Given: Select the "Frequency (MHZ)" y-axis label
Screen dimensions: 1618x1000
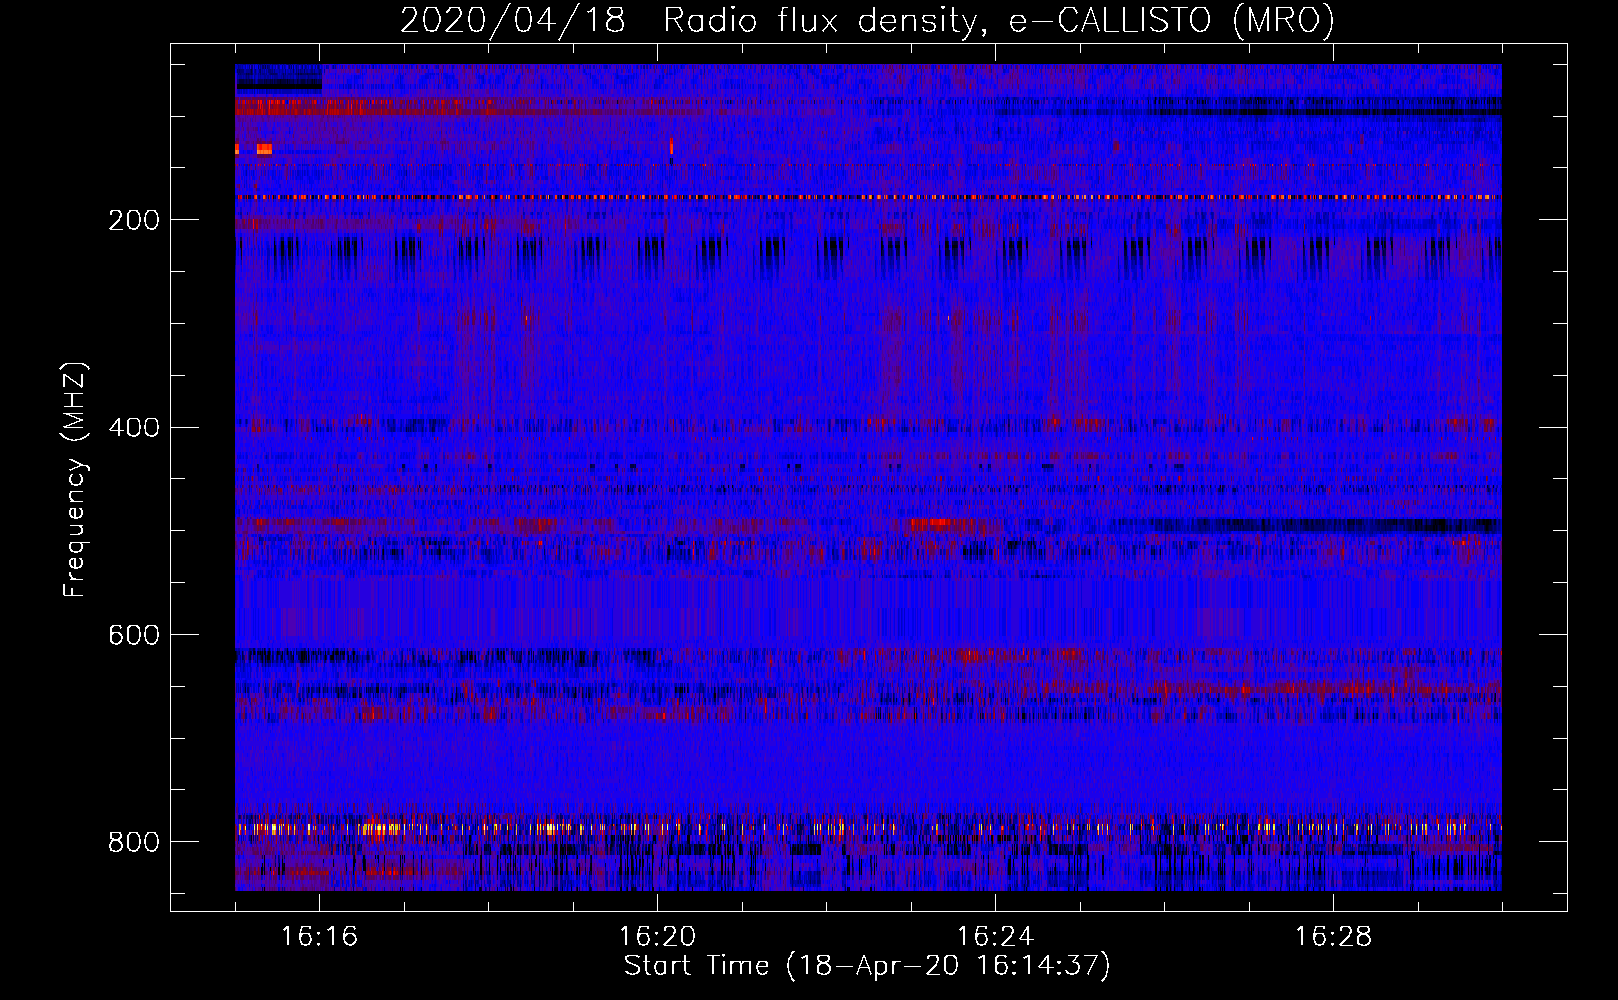Looking at the screenshot, I should pos(75,479).
